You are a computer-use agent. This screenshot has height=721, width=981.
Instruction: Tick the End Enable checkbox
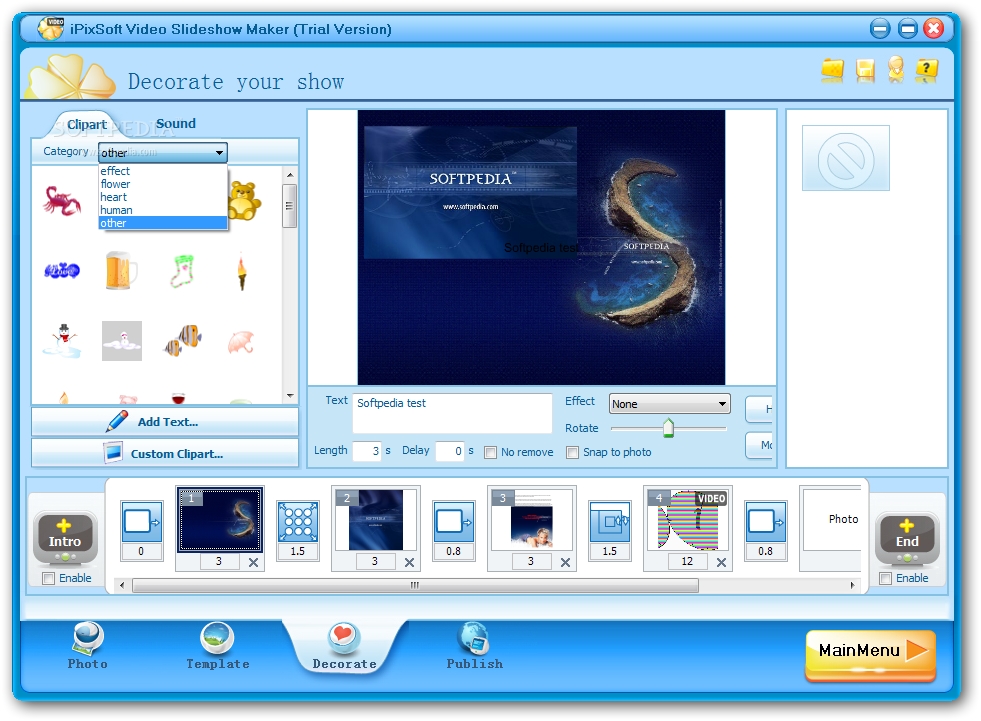click(x=885, y=579)
